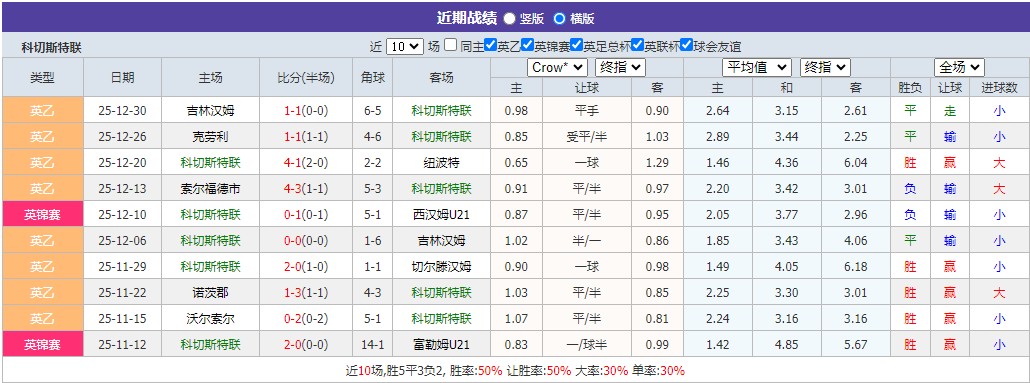Click 英乙 type cell in 25-12-30 row
1030x383 pixels.
[x=43, y=110]
